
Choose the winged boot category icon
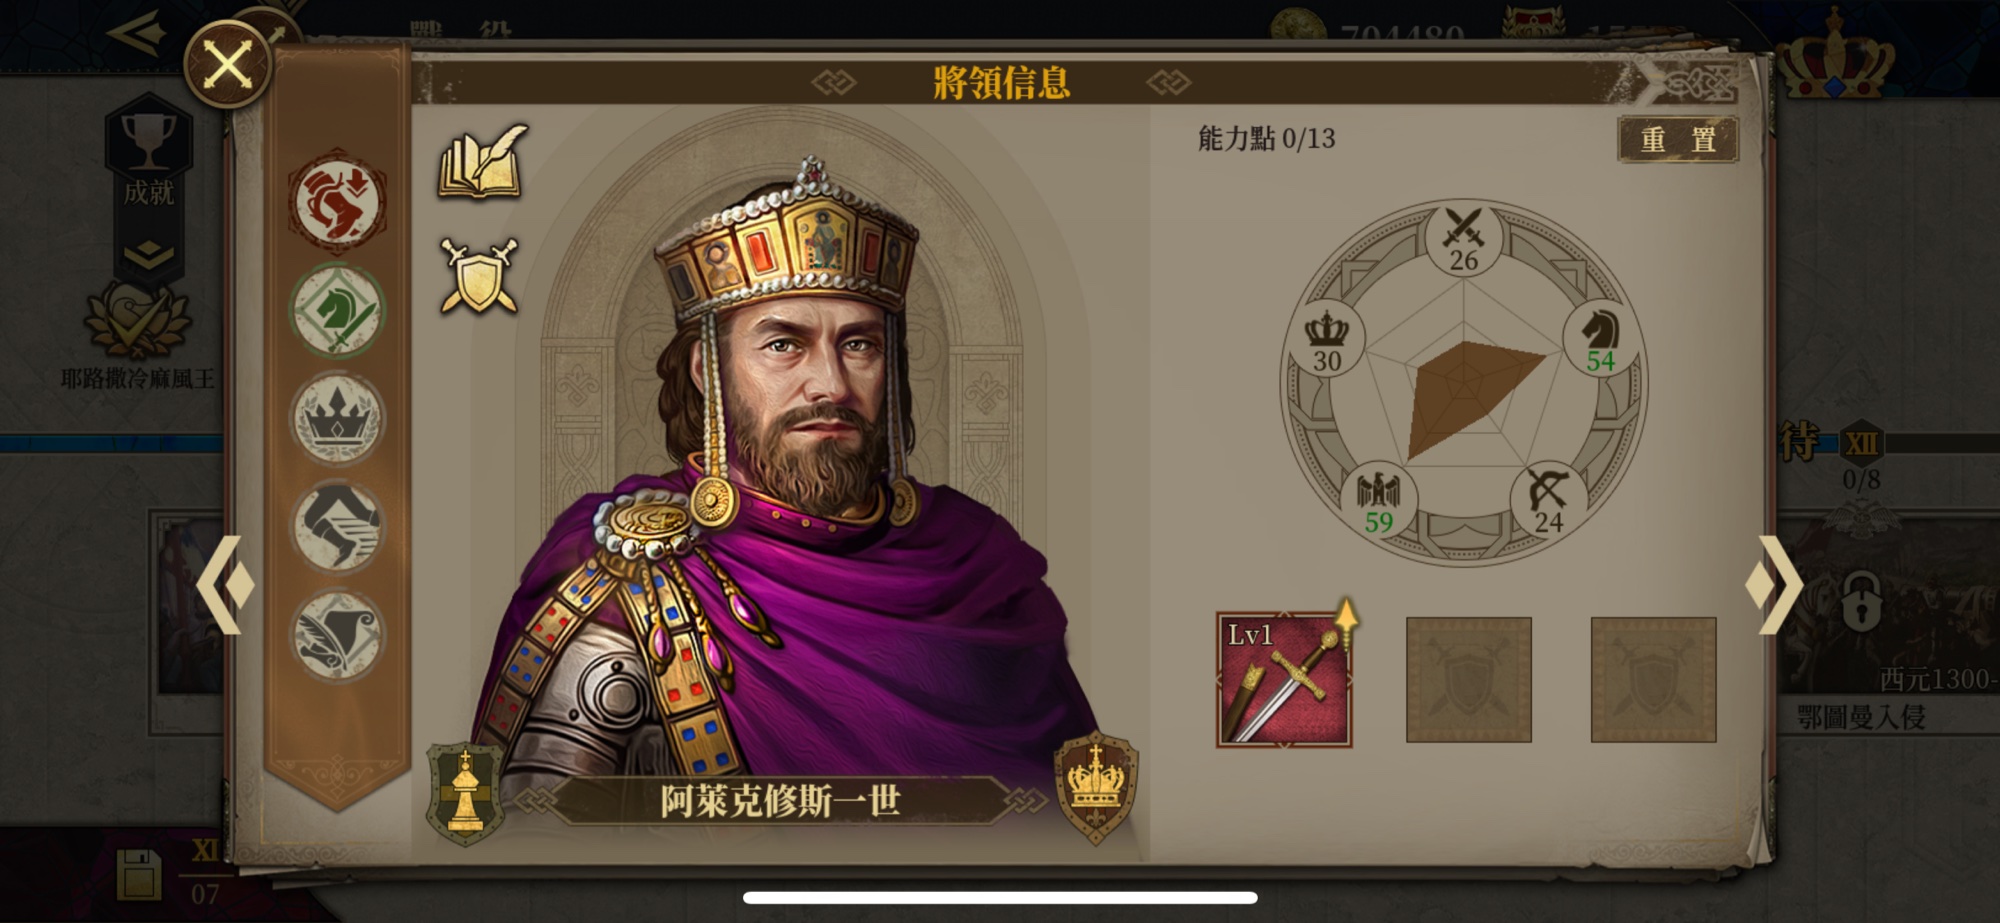[x=337, y=527]
